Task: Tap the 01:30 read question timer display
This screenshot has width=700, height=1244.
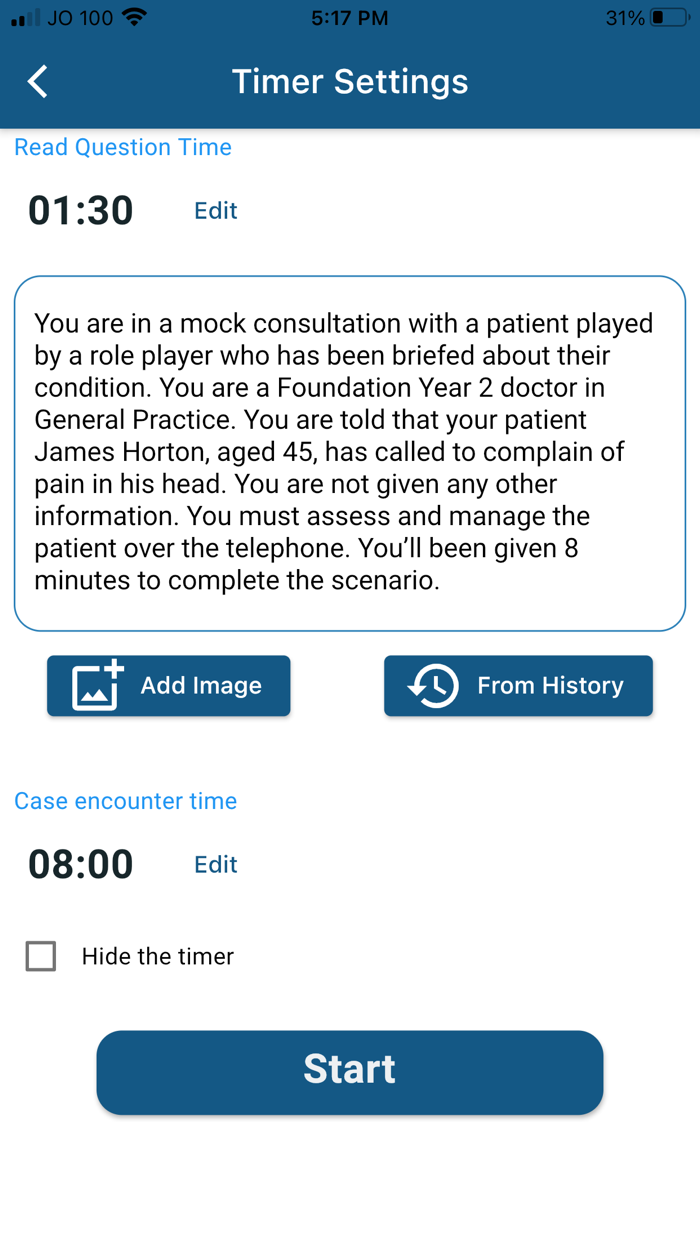Action: click(80, 211)
